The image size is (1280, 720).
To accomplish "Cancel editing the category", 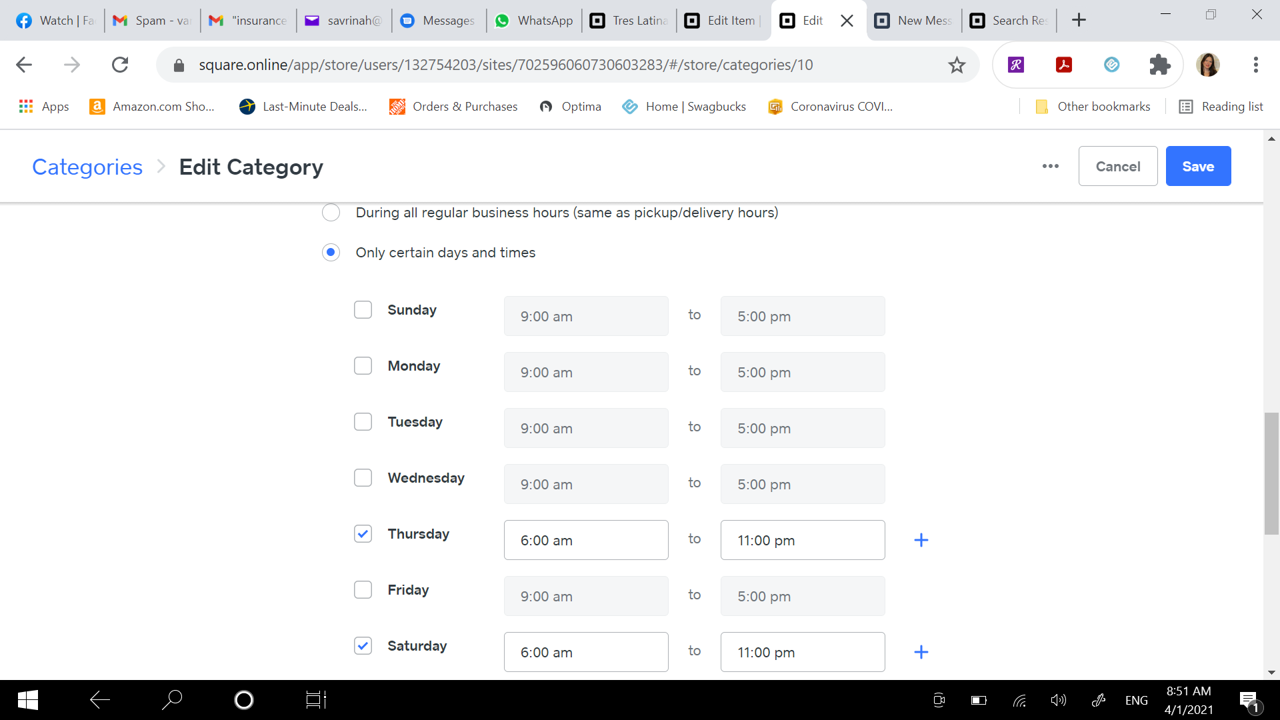I will (x=1117, y=166).
